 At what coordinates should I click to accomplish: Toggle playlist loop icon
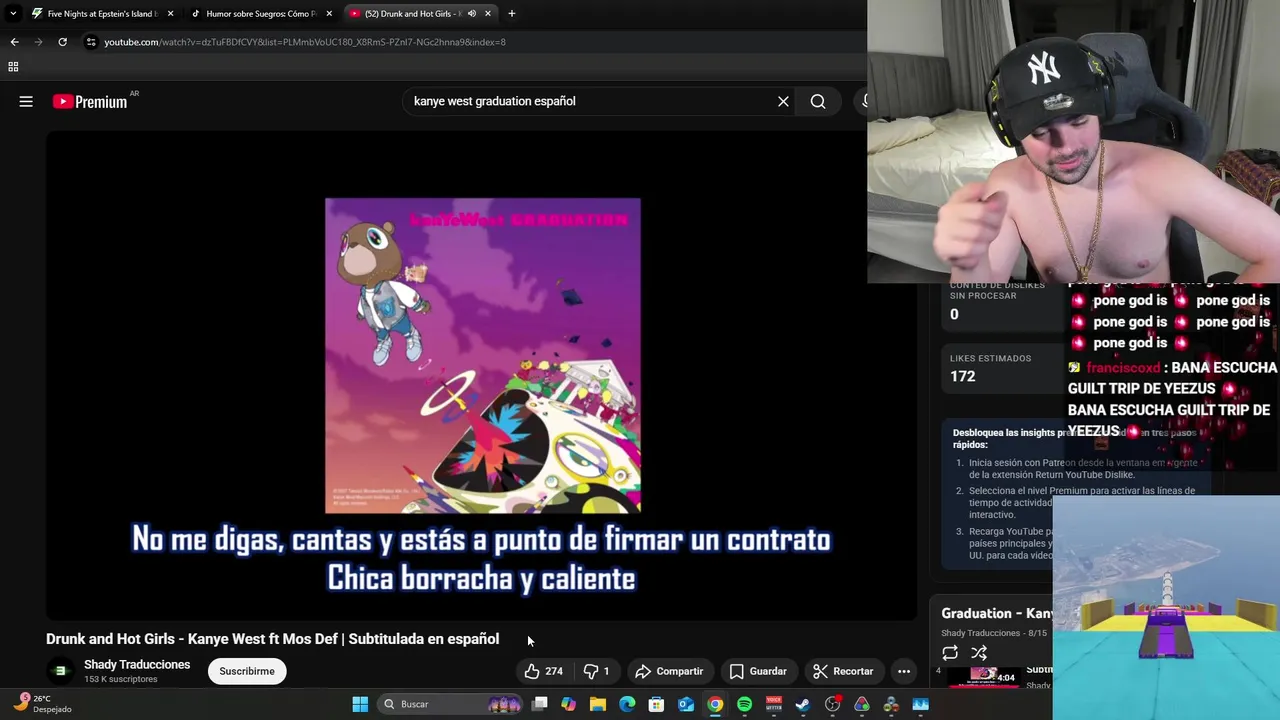950,653
